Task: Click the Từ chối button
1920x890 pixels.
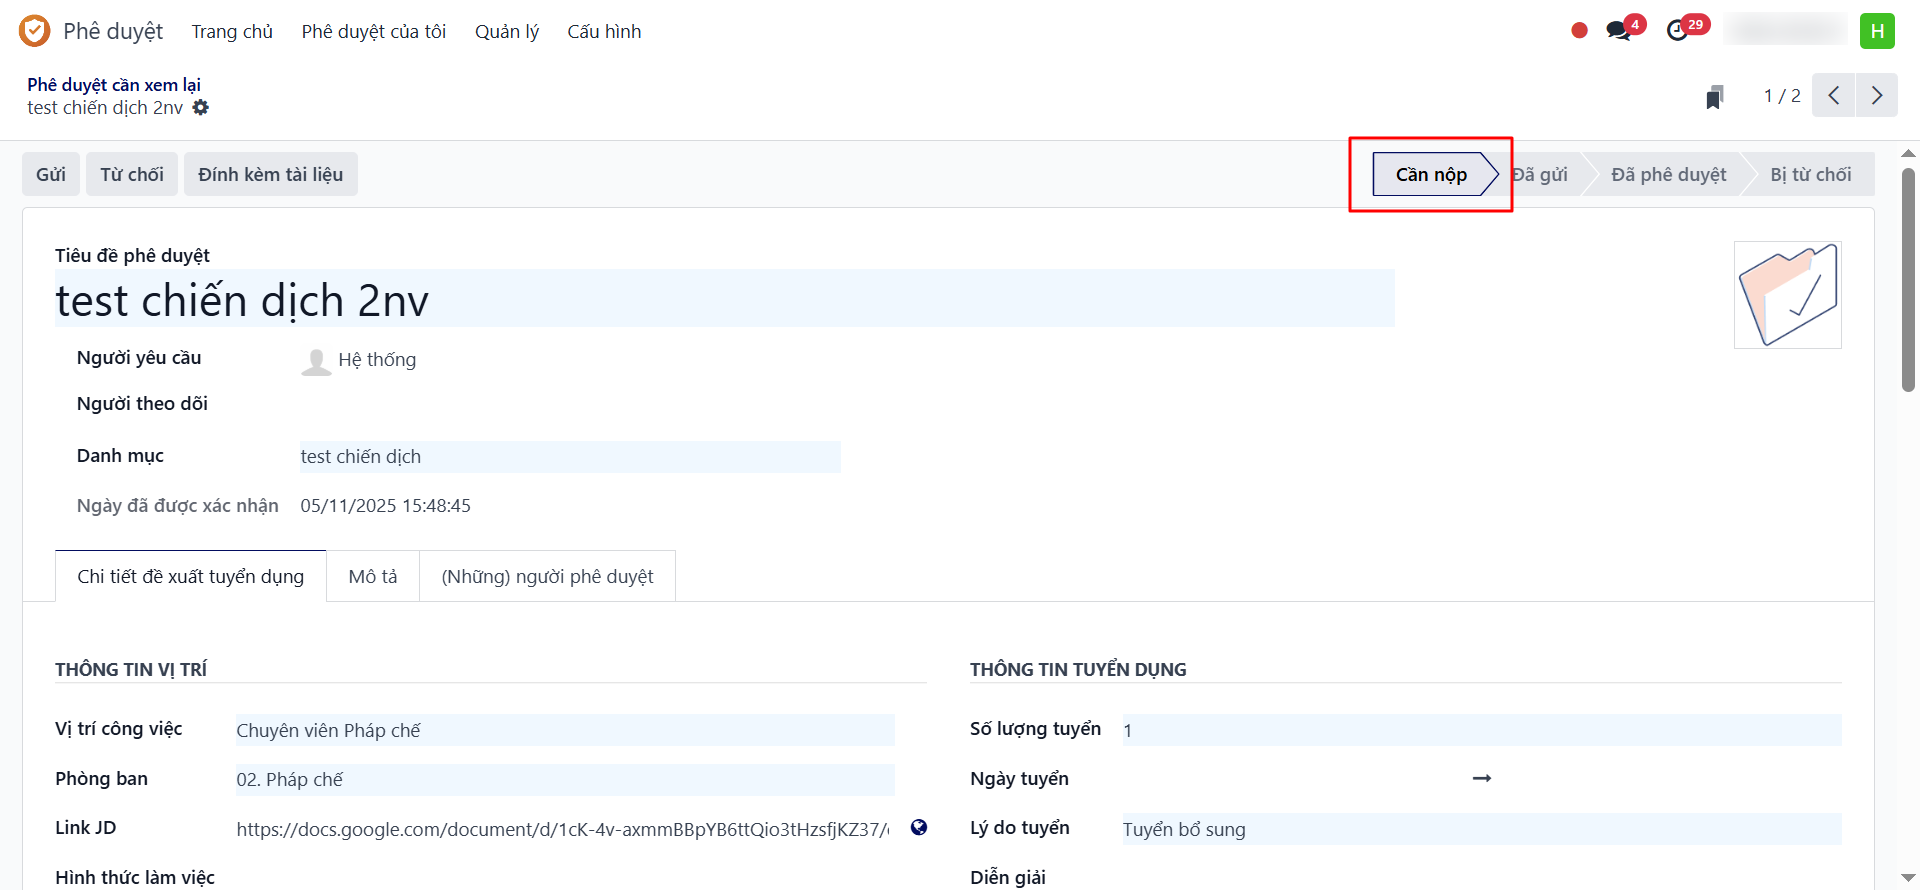Action: [132, 175]
